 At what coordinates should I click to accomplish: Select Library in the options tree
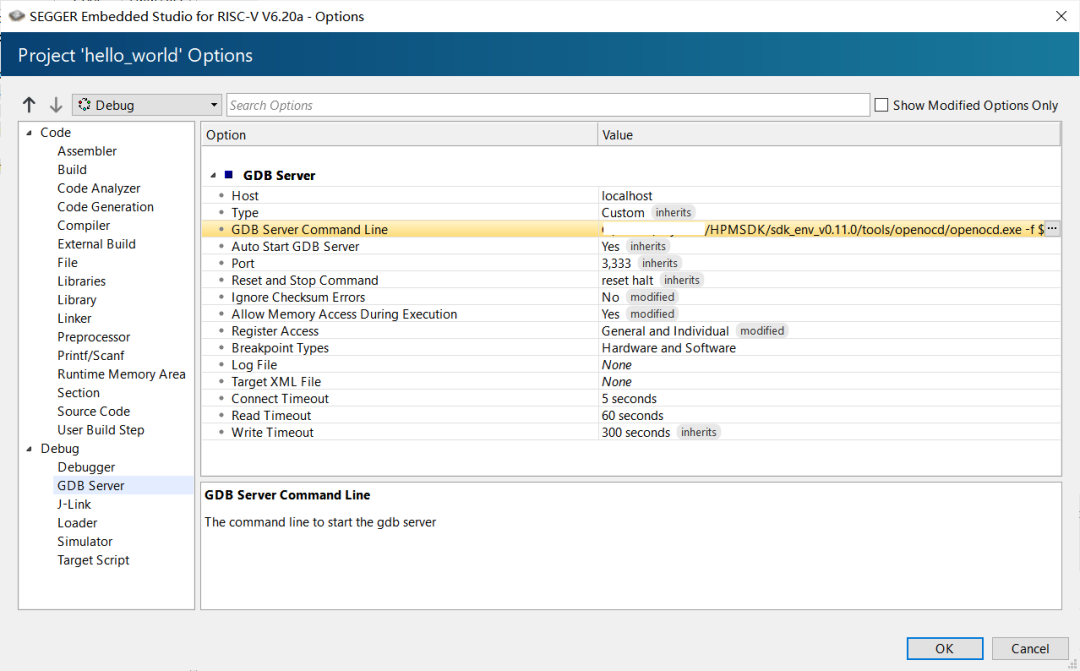[76, 300]
